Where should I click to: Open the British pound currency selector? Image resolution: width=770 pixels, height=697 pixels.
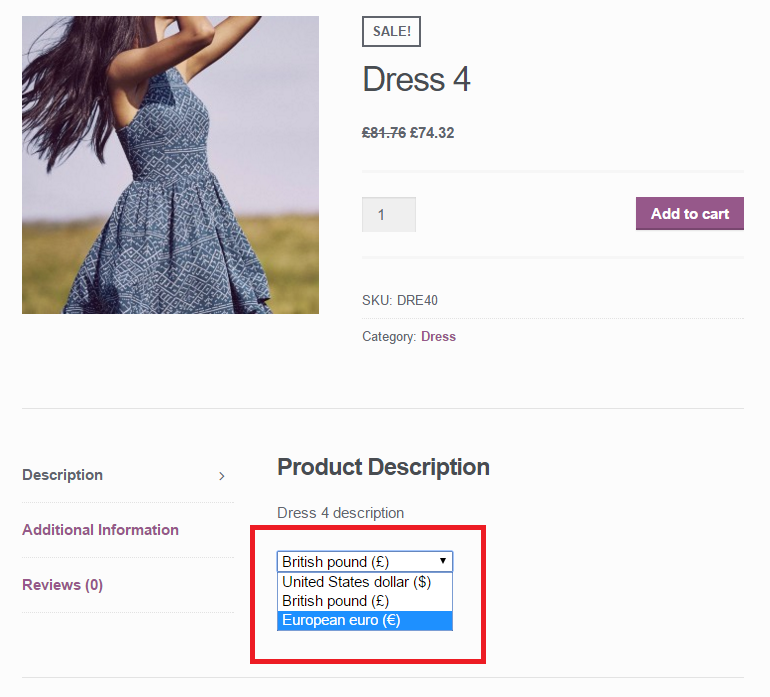coord(365,561)
